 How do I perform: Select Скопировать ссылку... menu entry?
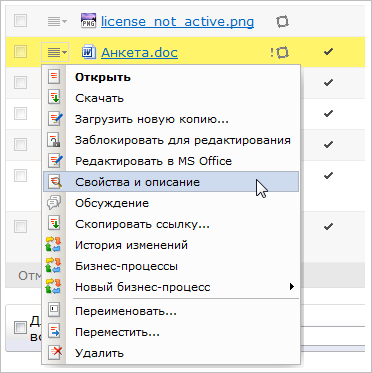(142, 224)
